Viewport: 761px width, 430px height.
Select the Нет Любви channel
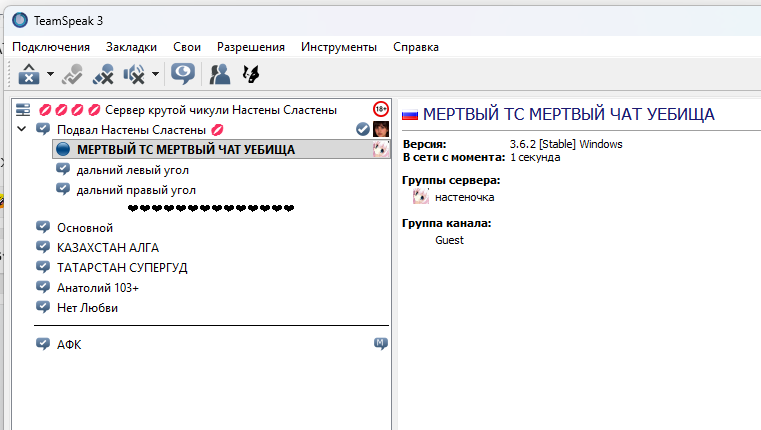tap(87, 308)
